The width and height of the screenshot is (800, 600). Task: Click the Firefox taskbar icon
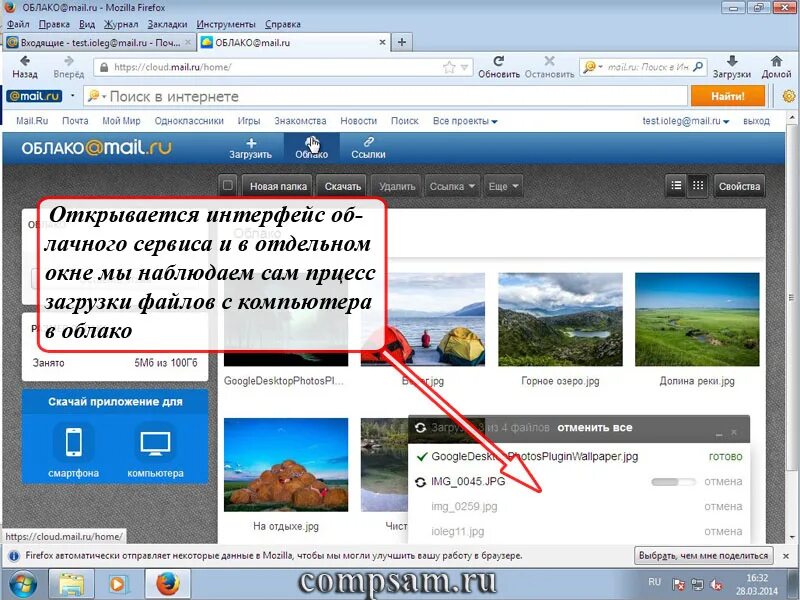(x=168, y=584)
